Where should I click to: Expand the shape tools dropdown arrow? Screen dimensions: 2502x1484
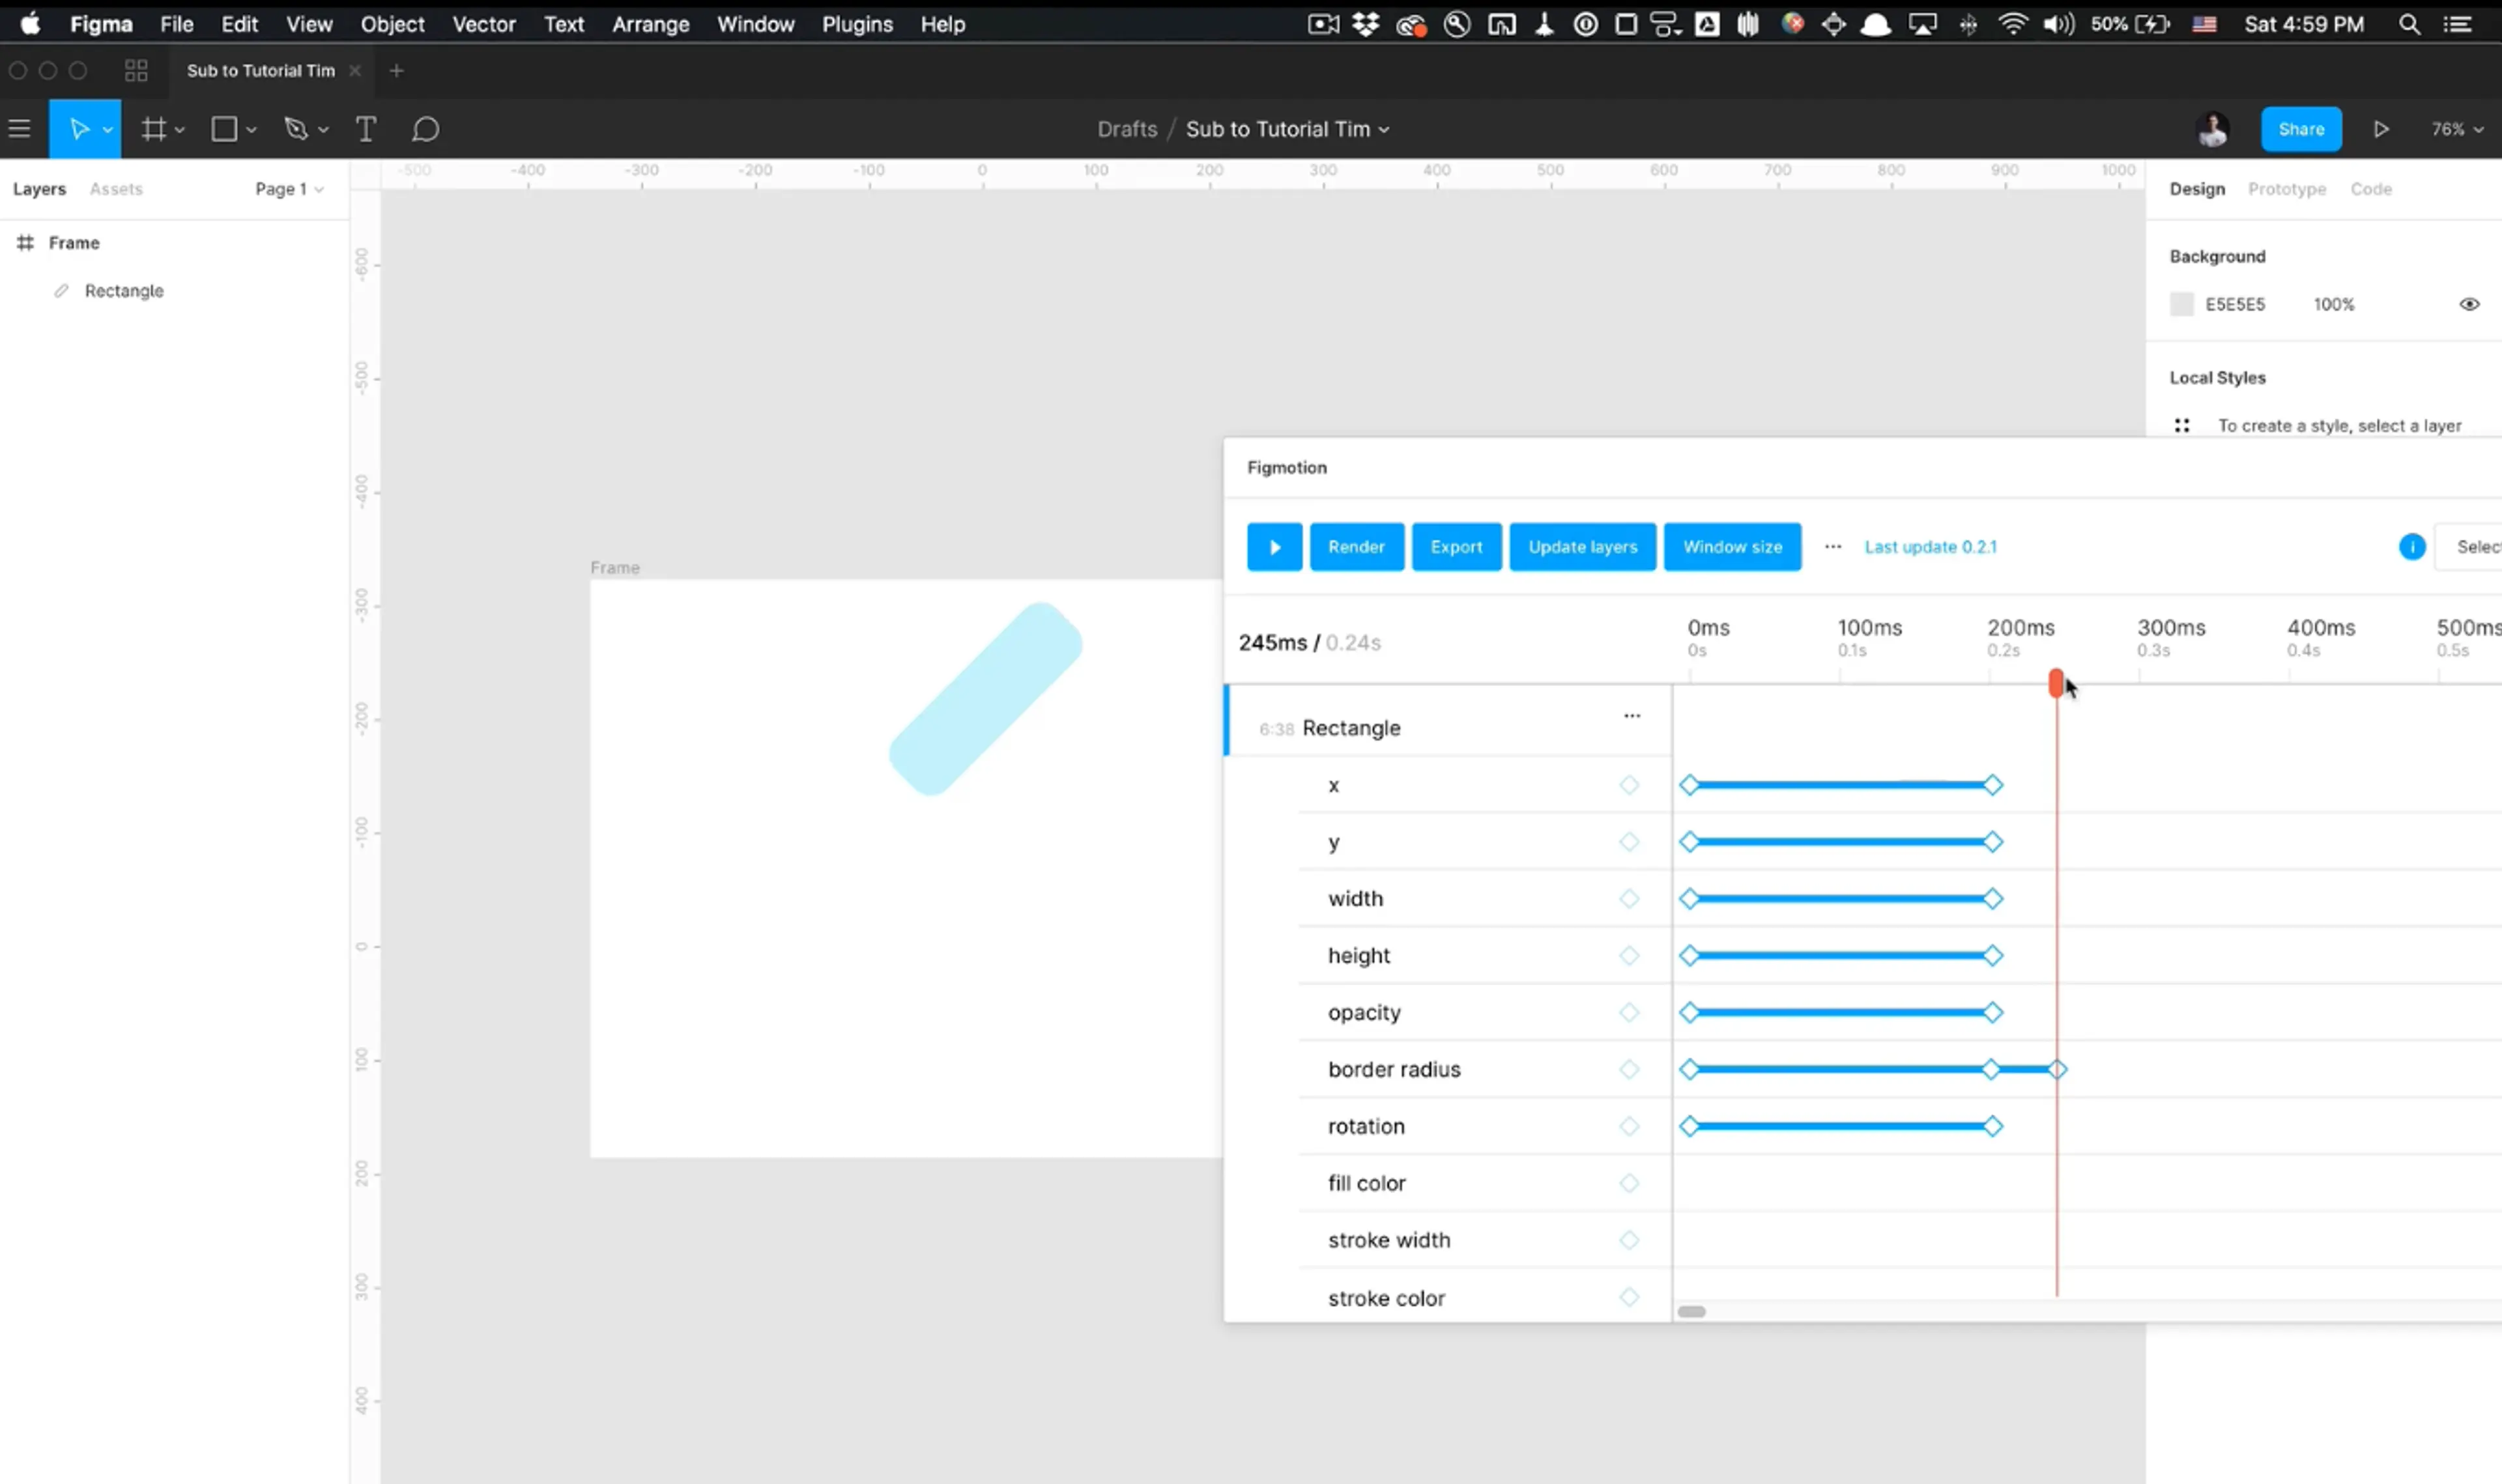click(x=251, y=130)
